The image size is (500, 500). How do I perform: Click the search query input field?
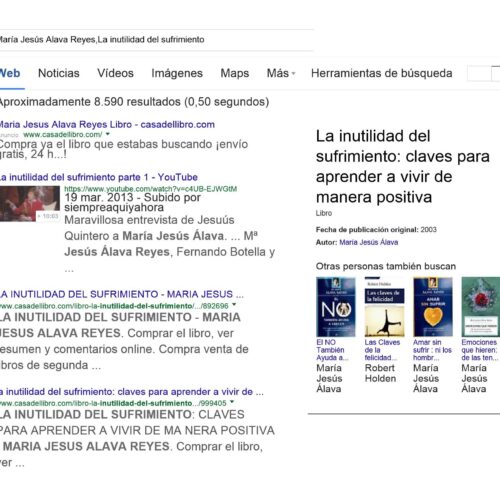click(x=156, y=40)
